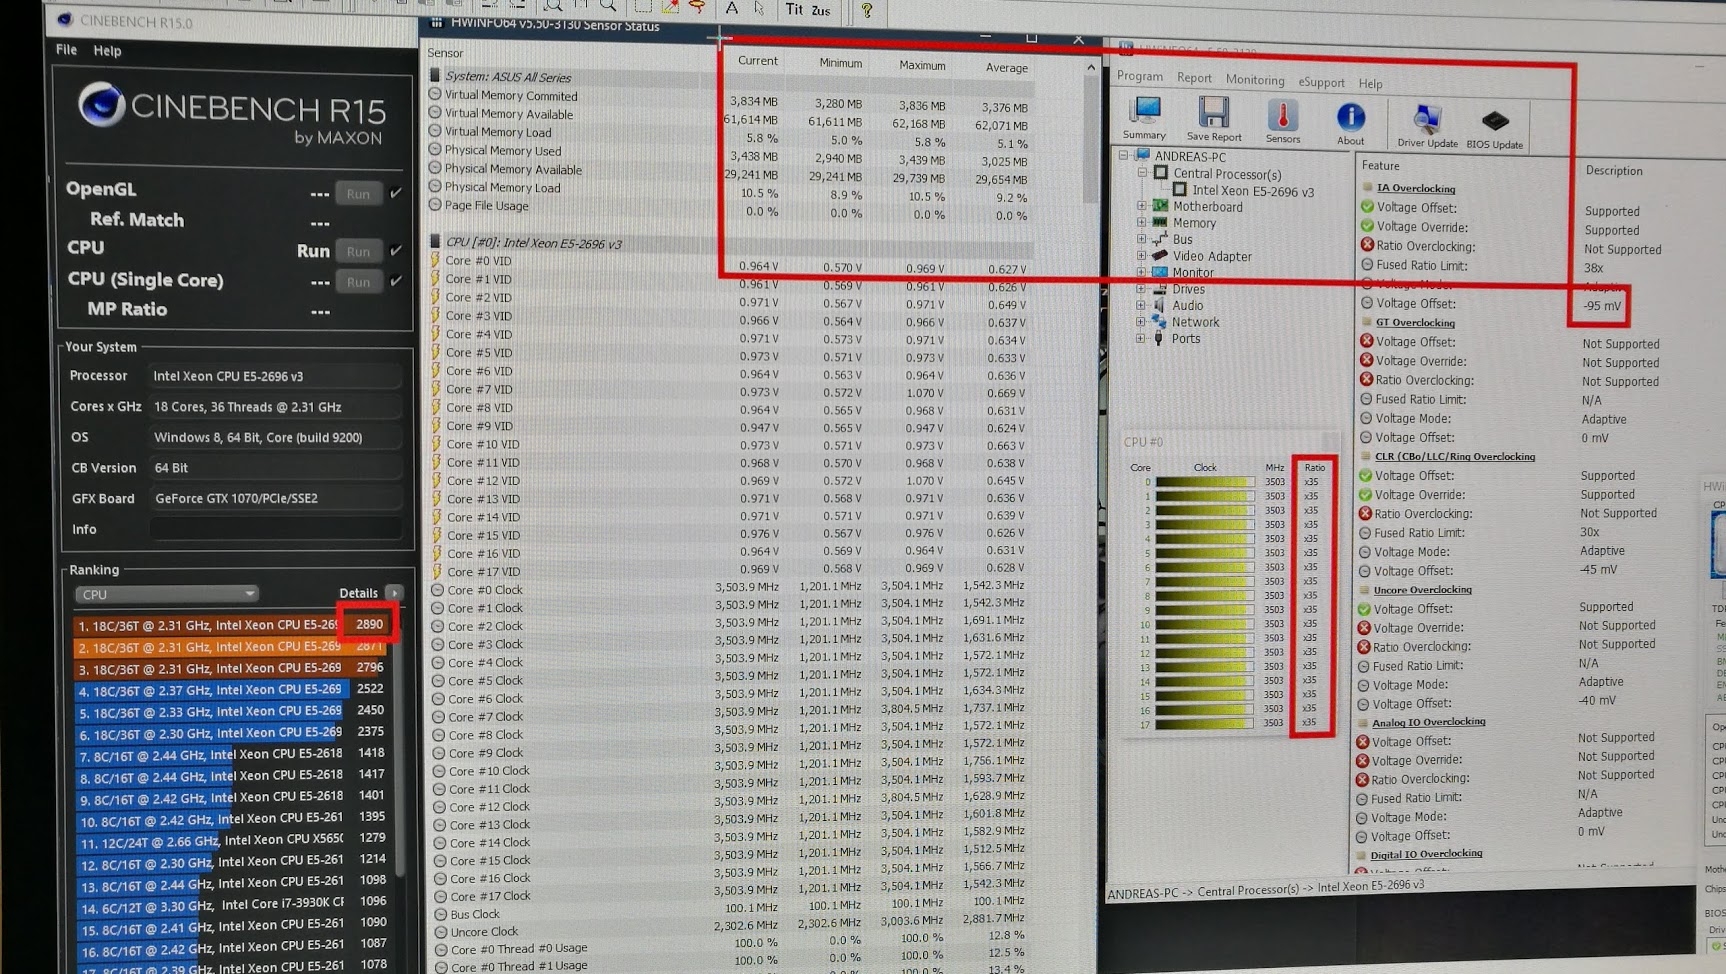Select the Virtual Memory Commited sensor icon
The width and height of the screenshot is (1726, 974).
pyautogui.click(x=435, y=95)
